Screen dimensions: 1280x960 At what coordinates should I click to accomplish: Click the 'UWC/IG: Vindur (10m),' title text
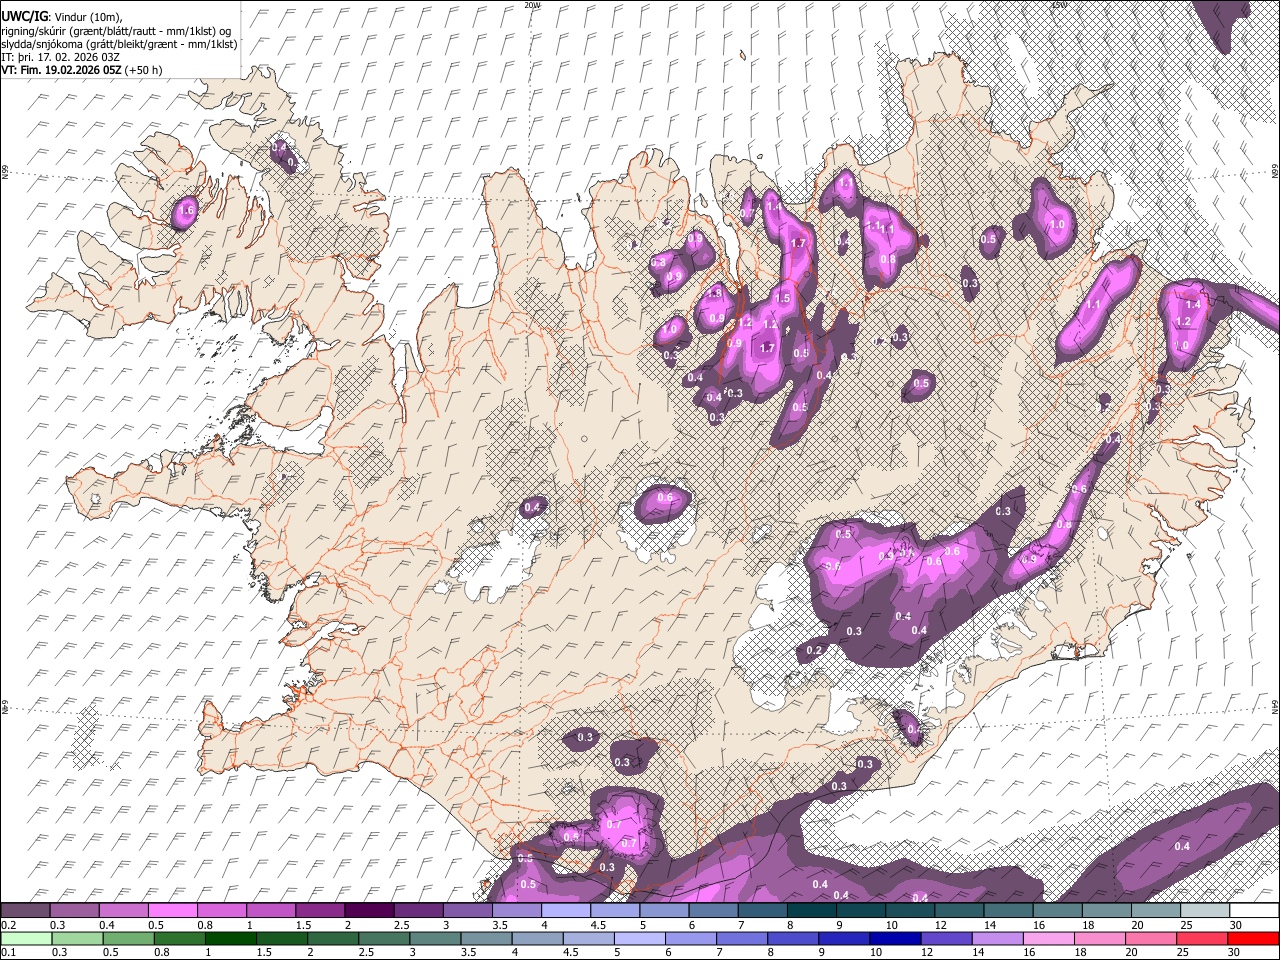pyautogui.click(x=62, y=17)
